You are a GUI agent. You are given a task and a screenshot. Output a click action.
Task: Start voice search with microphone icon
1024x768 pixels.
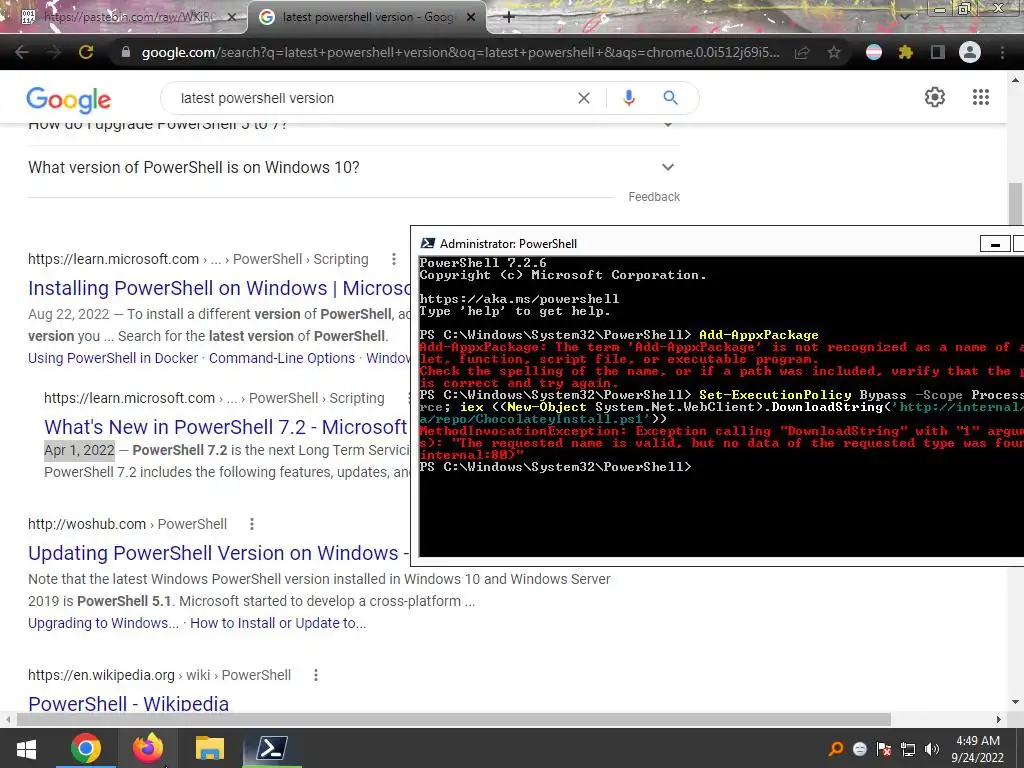tap(628, 98)
